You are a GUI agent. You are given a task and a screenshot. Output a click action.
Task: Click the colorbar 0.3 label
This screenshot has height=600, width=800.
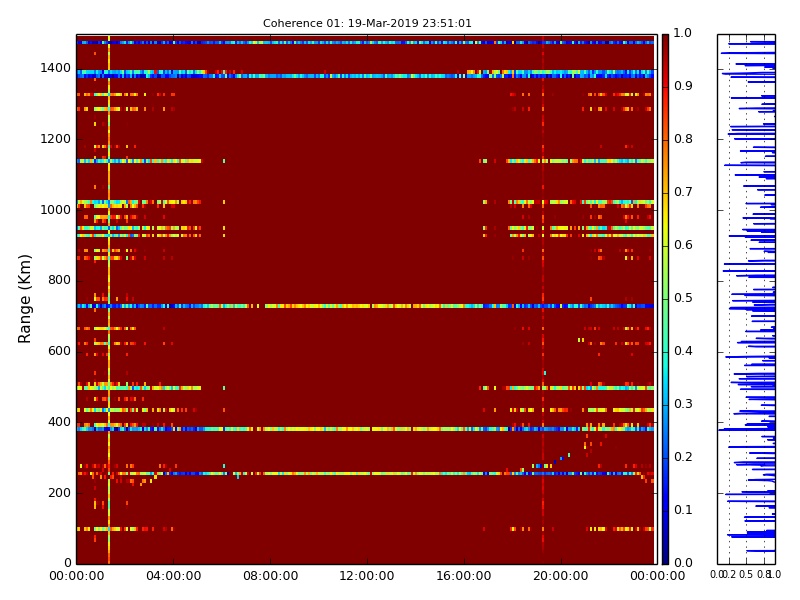683,404
